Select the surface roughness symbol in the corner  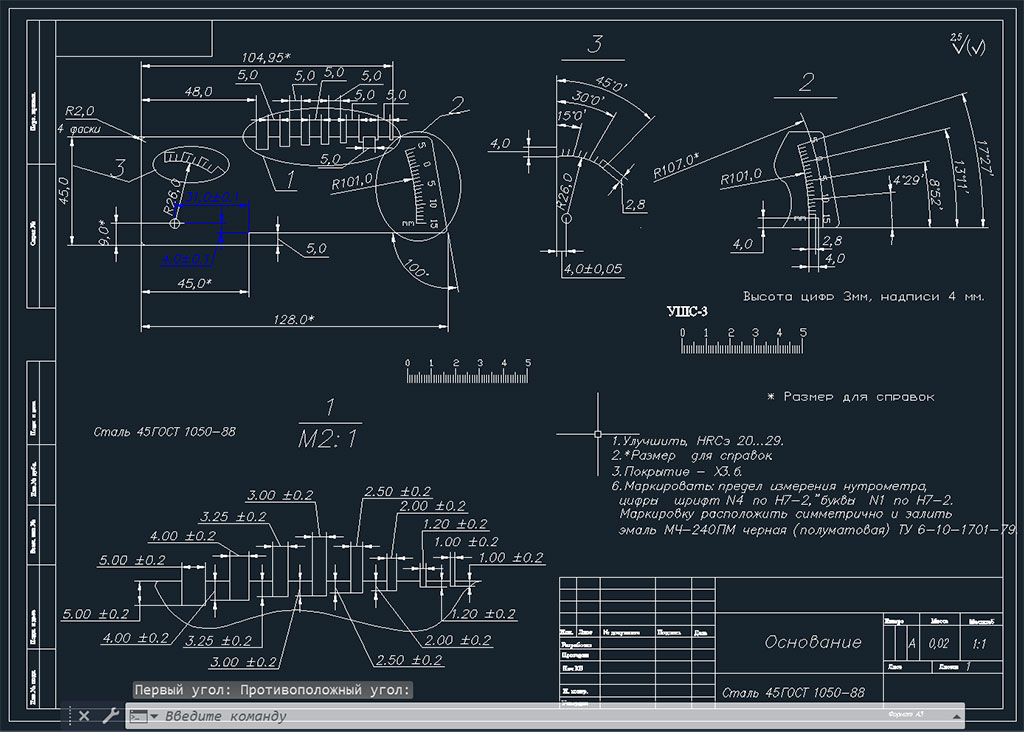point(967,44)
